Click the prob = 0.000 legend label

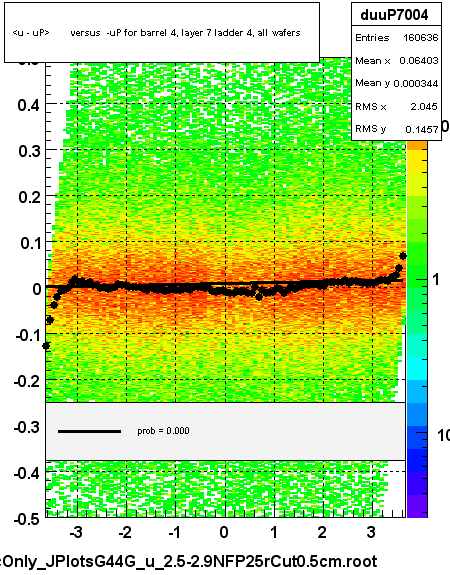163,431
